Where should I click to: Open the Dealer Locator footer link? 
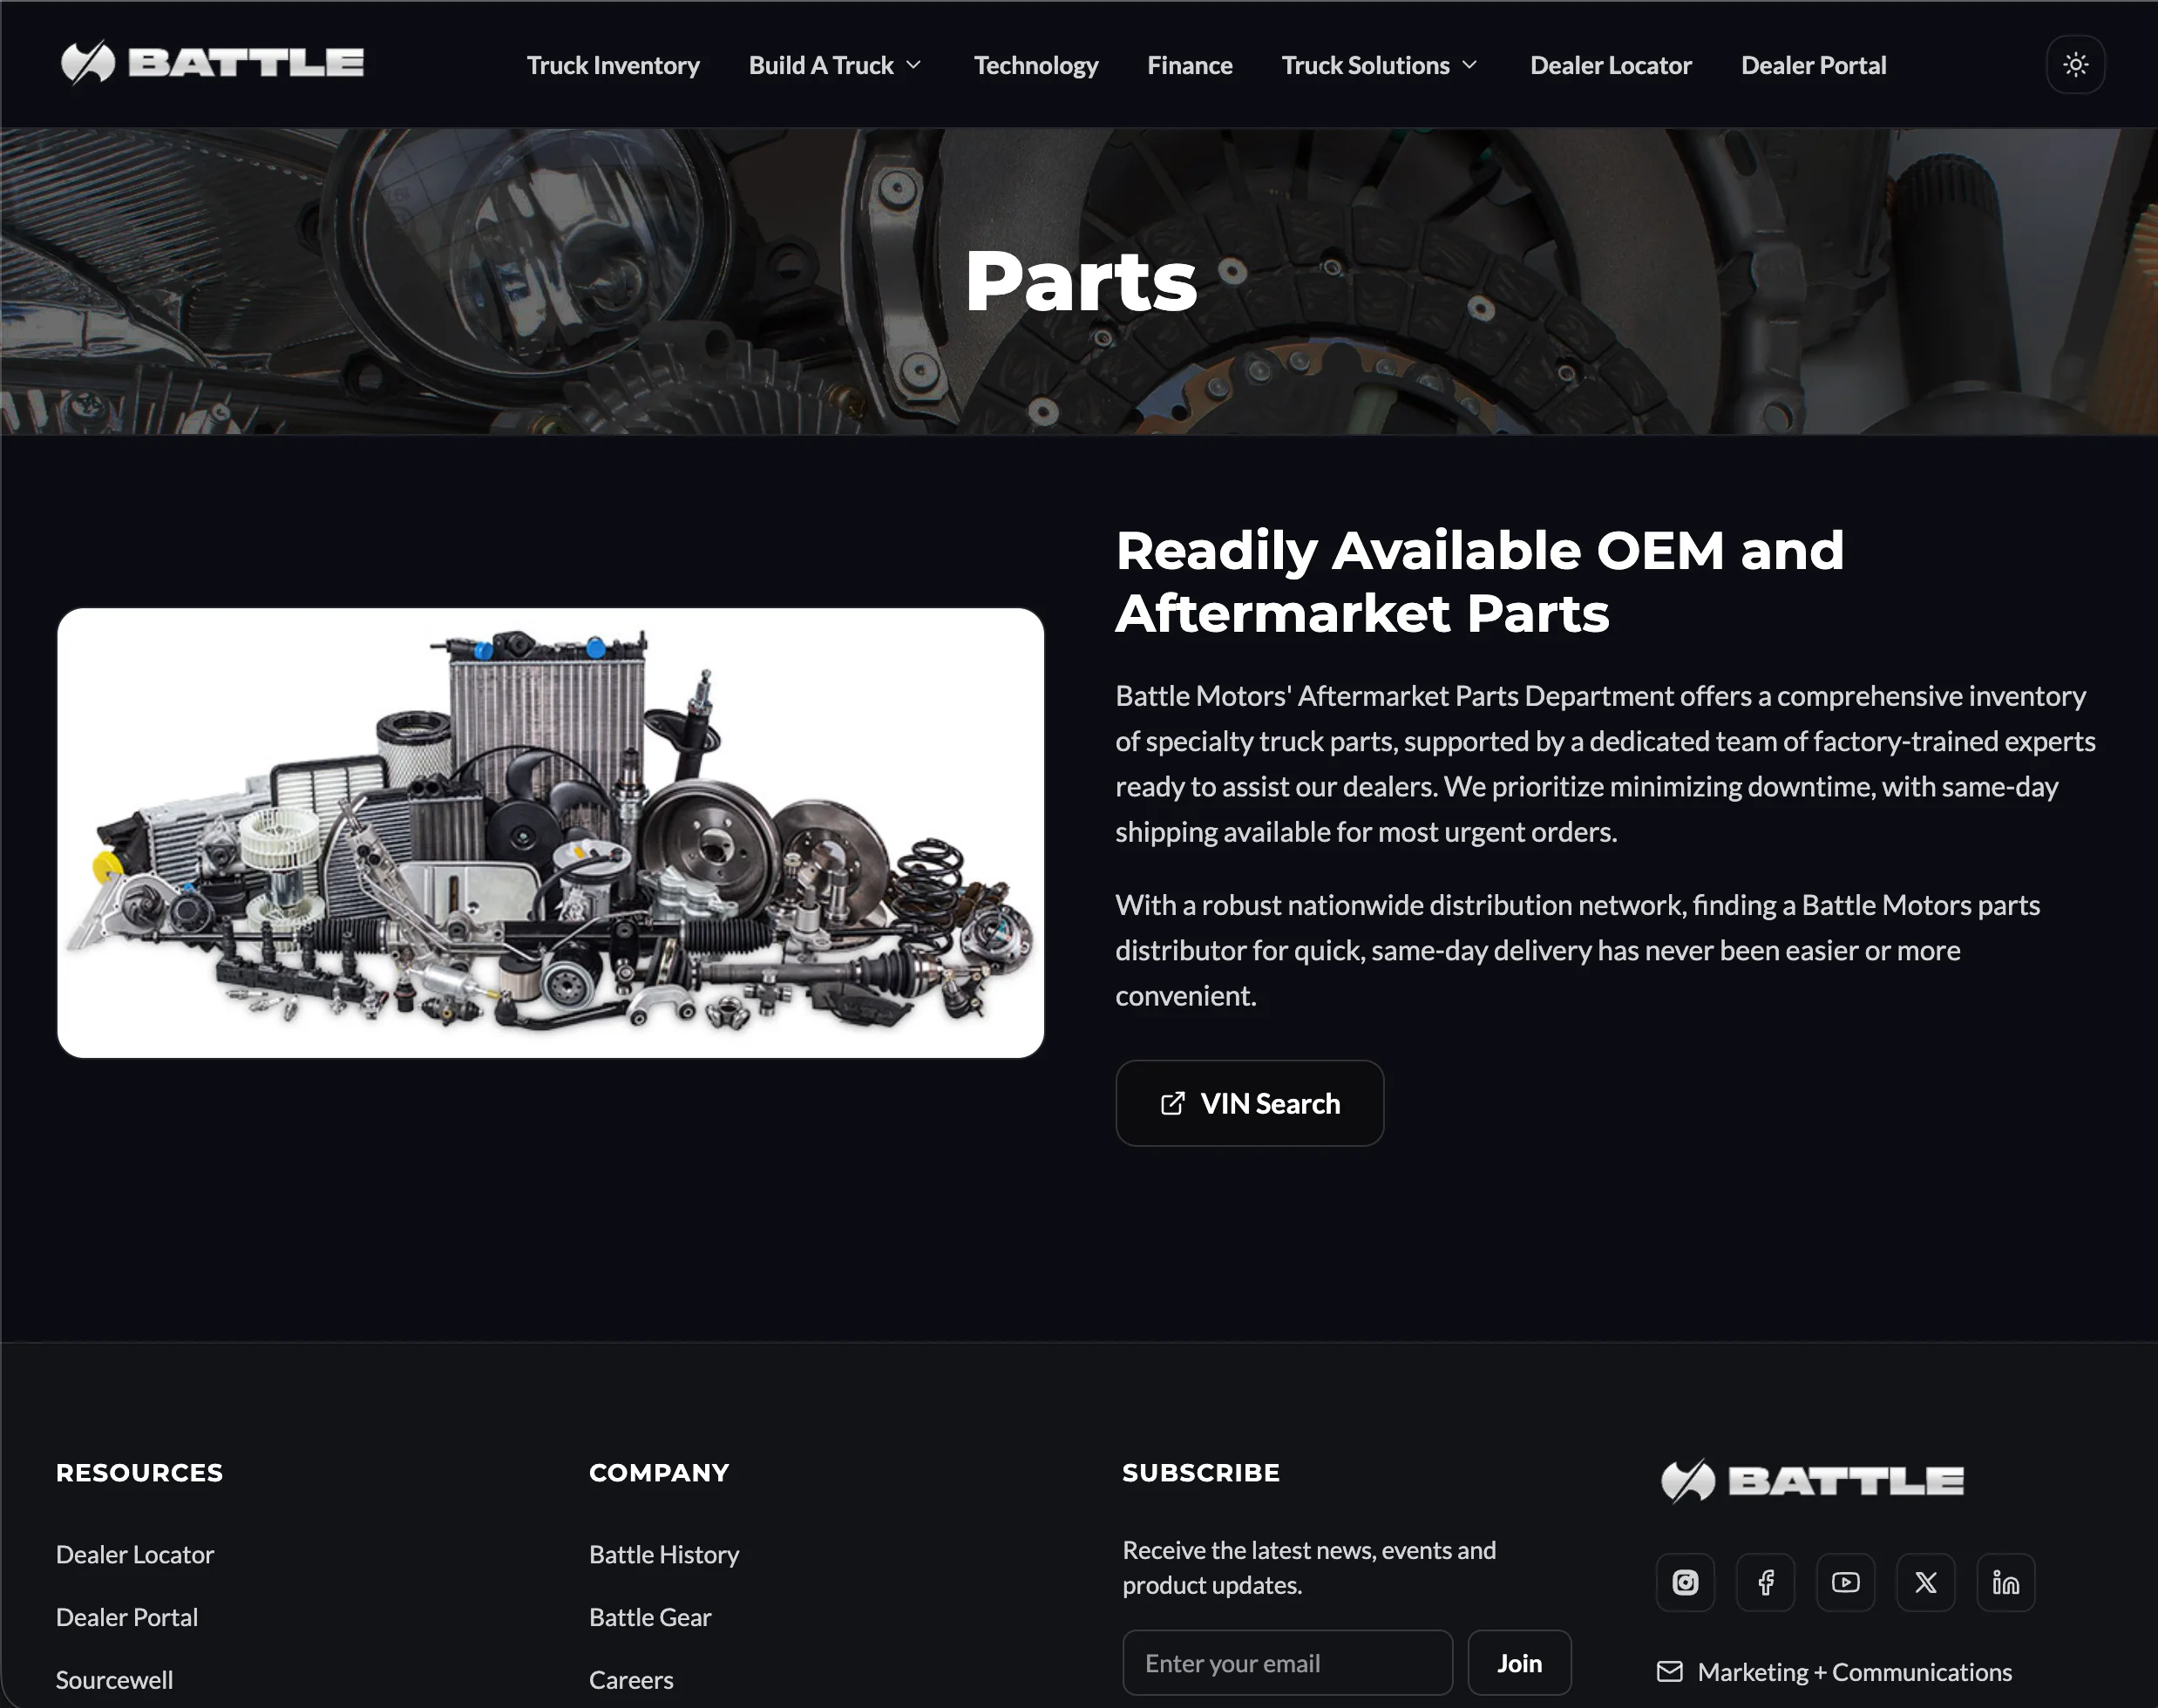[135, 1554]
